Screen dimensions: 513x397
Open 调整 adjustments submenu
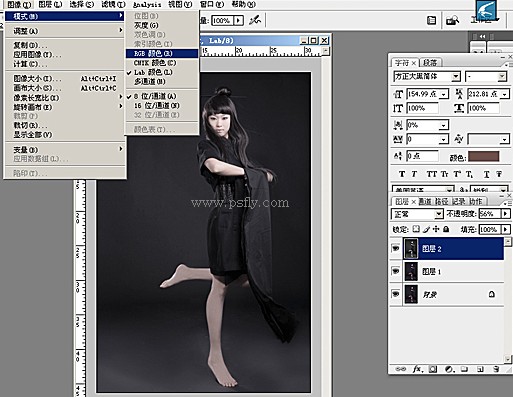[x=65, y=31]
